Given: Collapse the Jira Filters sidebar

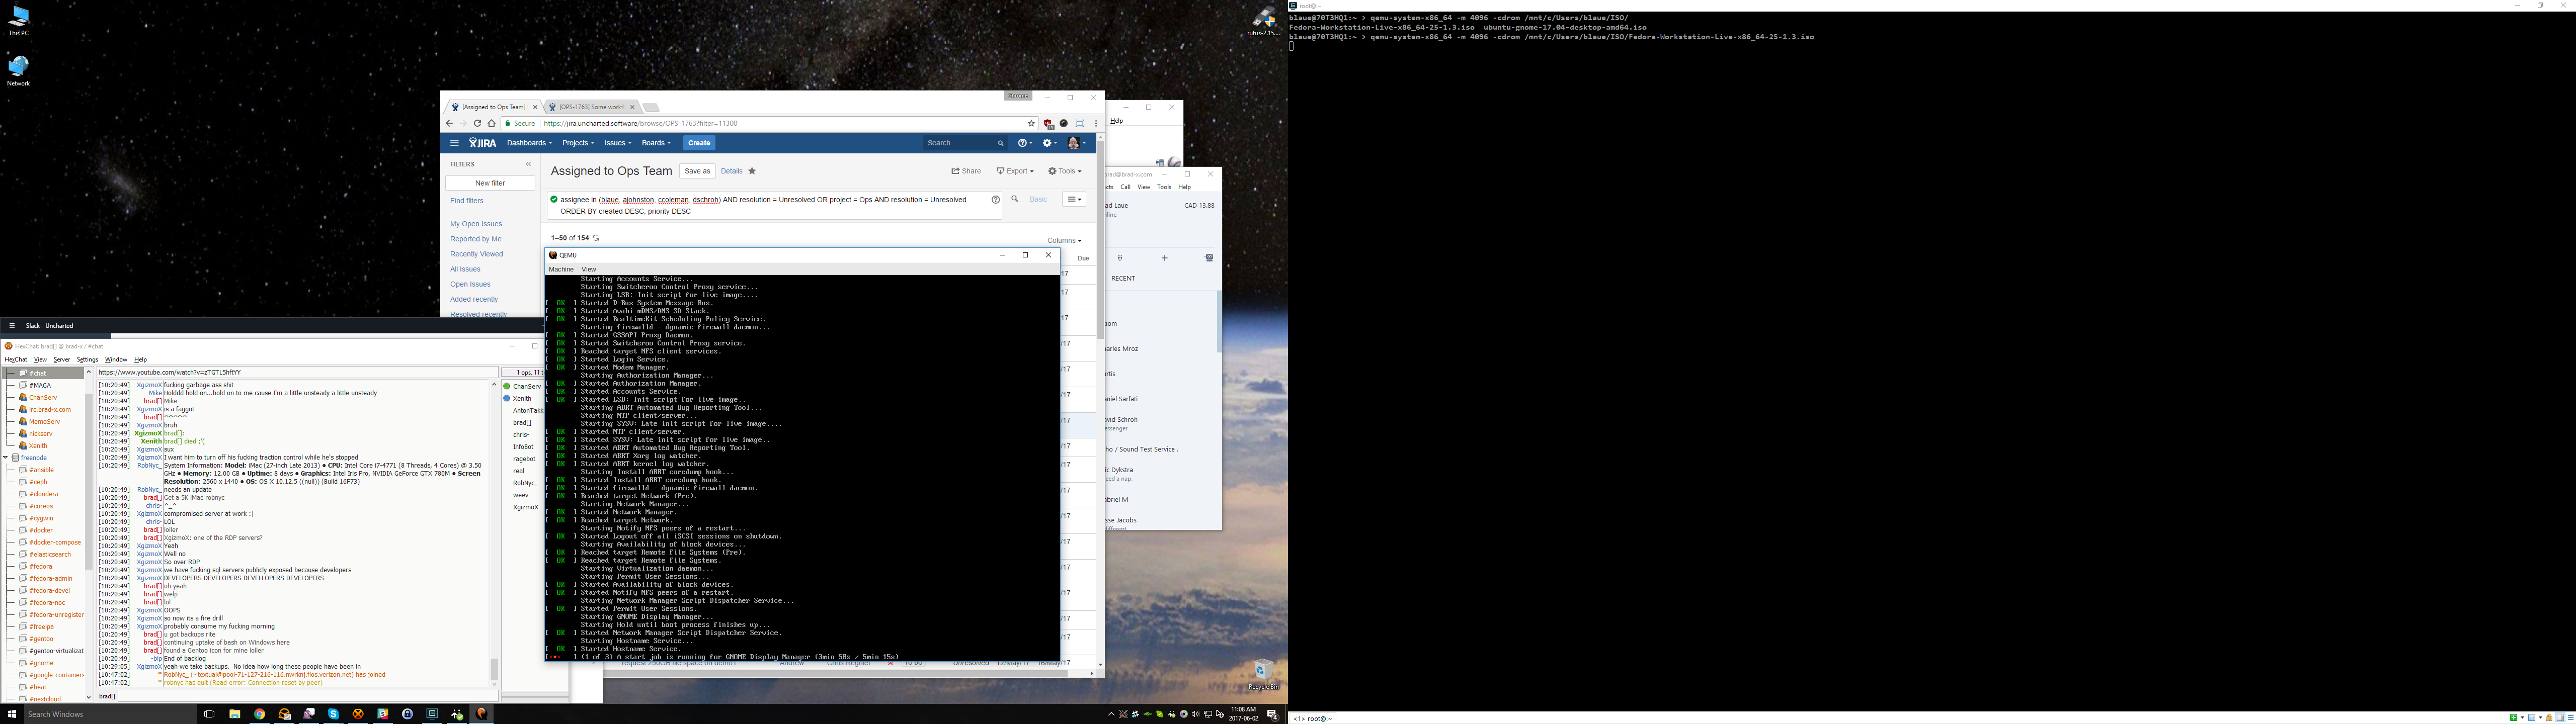Looking at the screenshot, I should tap(528, 164).
